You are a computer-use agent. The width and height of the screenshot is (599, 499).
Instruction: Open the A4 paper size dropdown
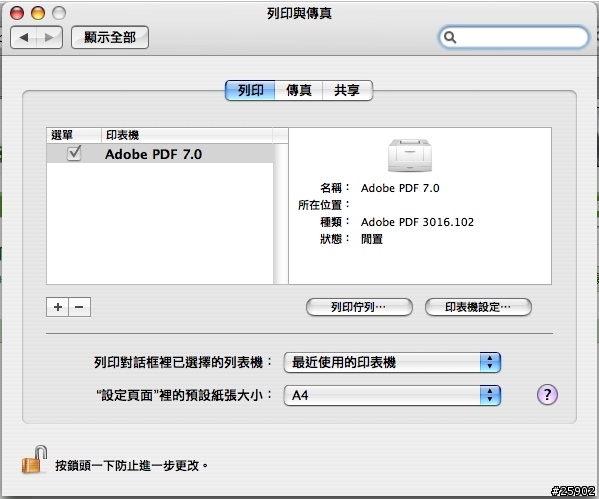pos(392,395)
